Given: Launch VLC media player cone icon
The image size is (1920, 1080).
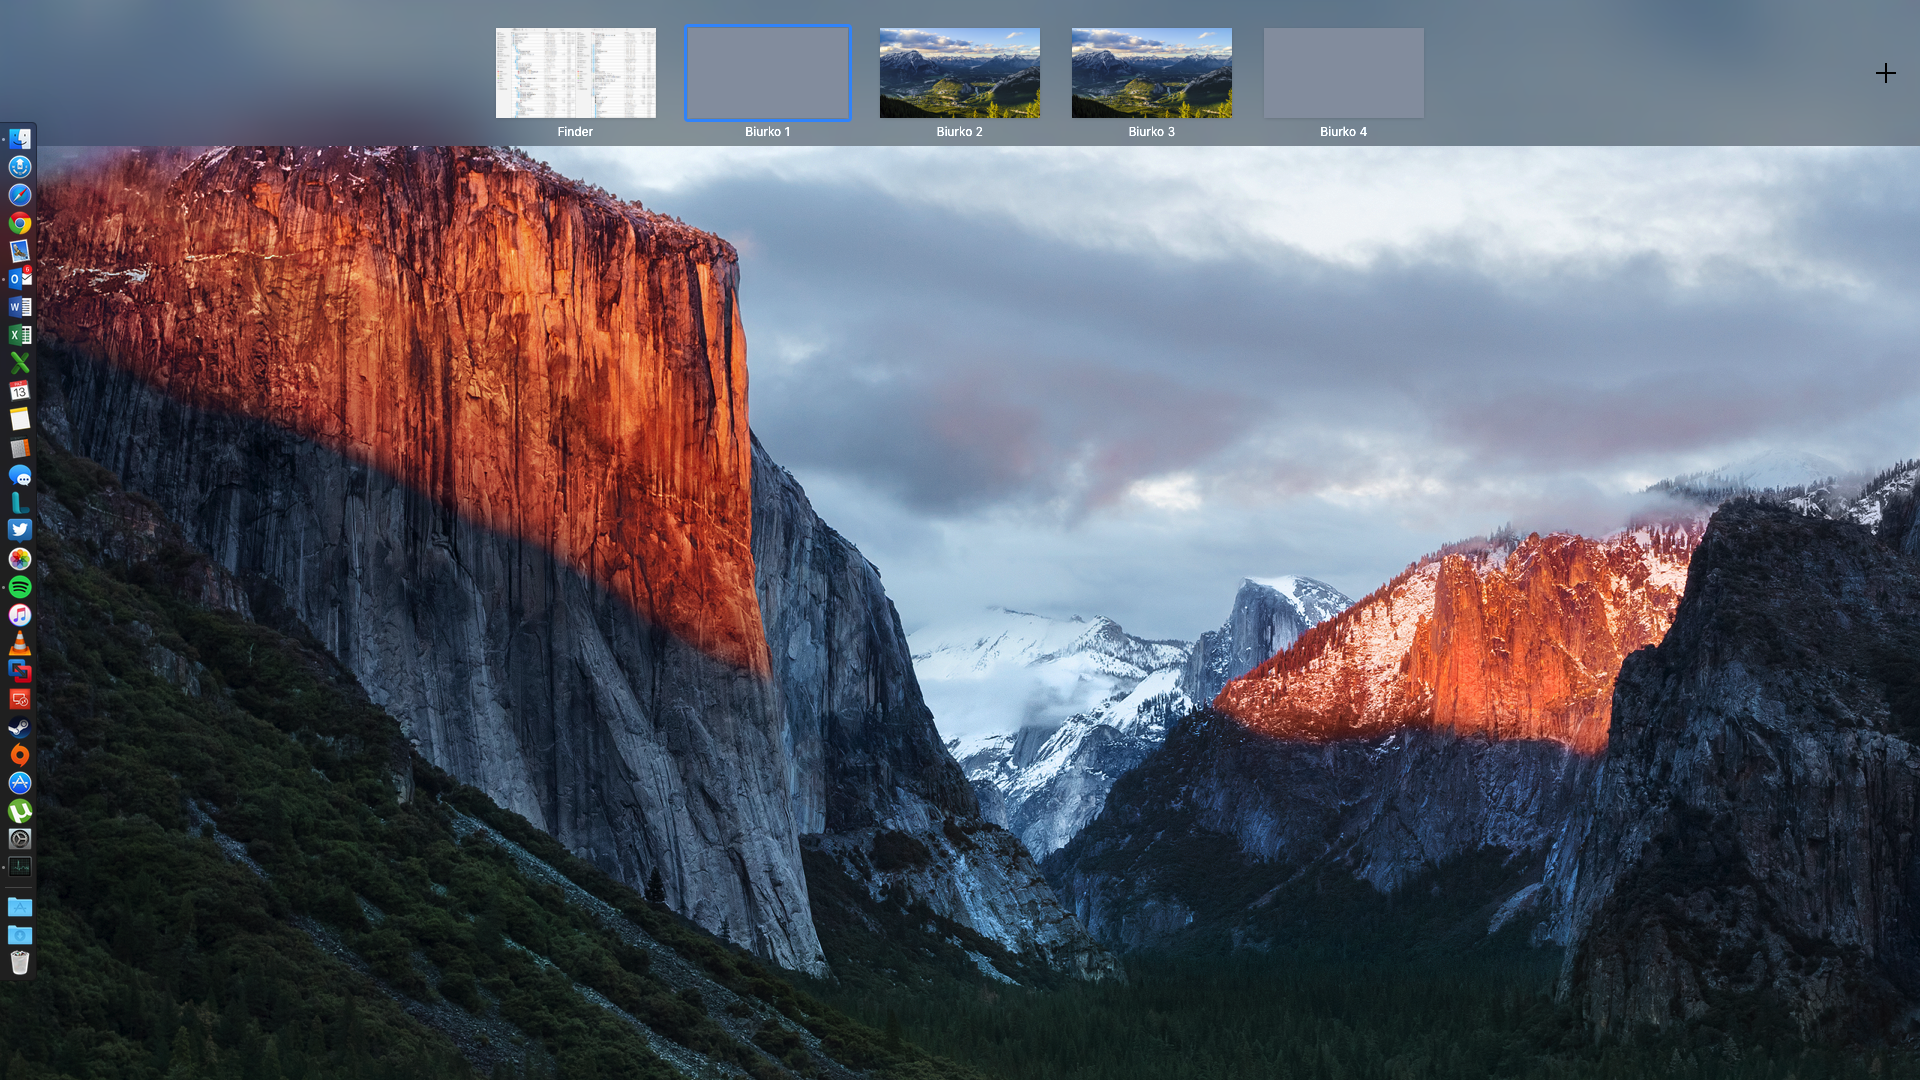Looking at the screenshot, I should click(20, 643).
